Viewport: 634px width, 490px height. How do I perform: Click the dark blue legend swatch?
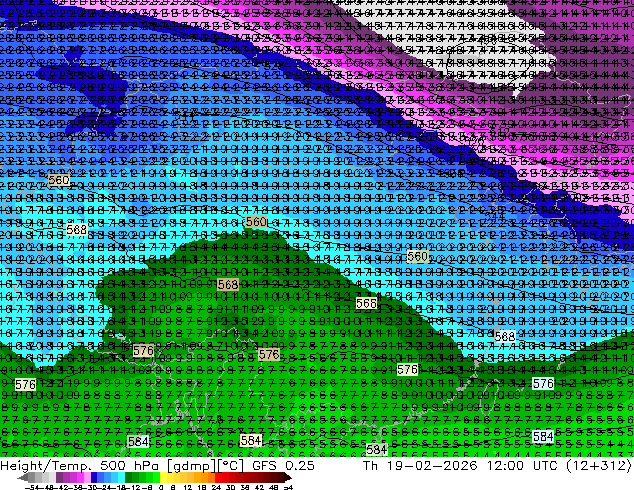[x=94, y=477]
